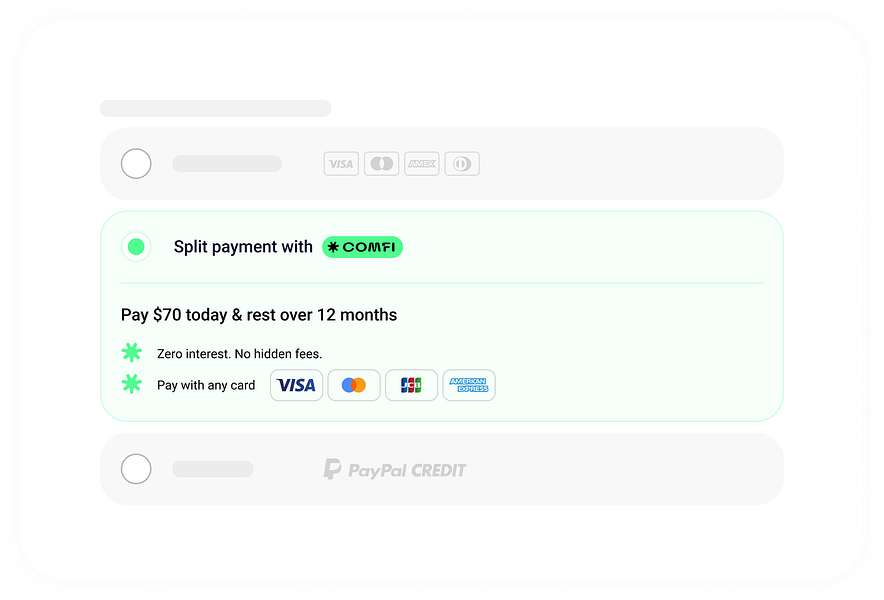The width and height of the screenshot is (884, 600).
Task: Click the colored Visa card icon
Action: (296, 385)
